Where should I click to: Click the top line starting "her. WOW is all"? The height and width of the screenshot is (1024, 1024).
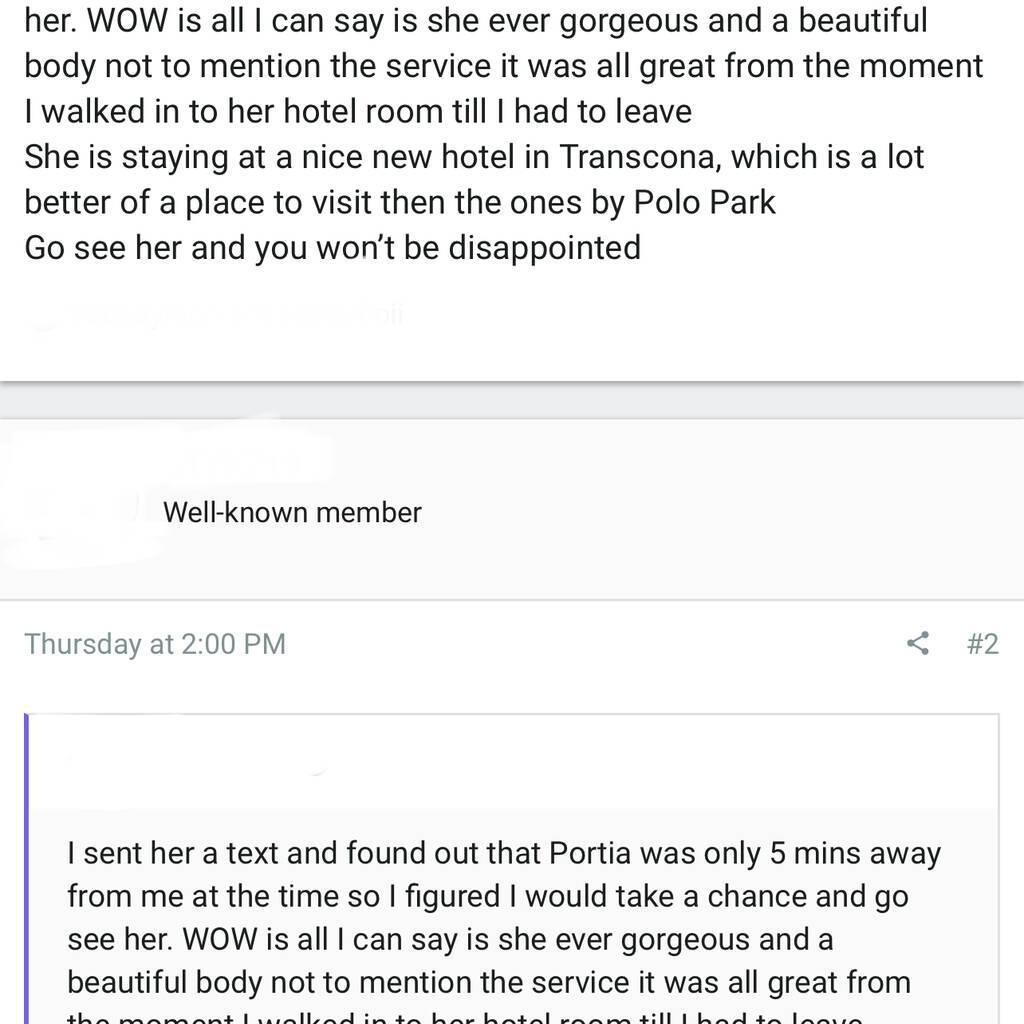click(475, 20)
